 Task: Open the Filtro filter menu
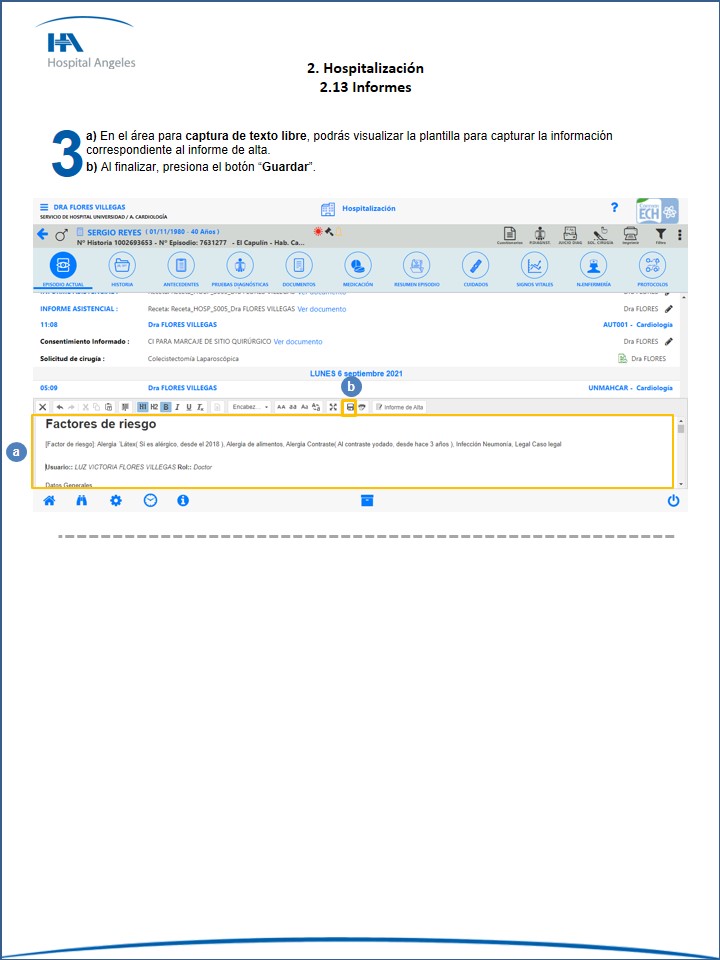660,235
